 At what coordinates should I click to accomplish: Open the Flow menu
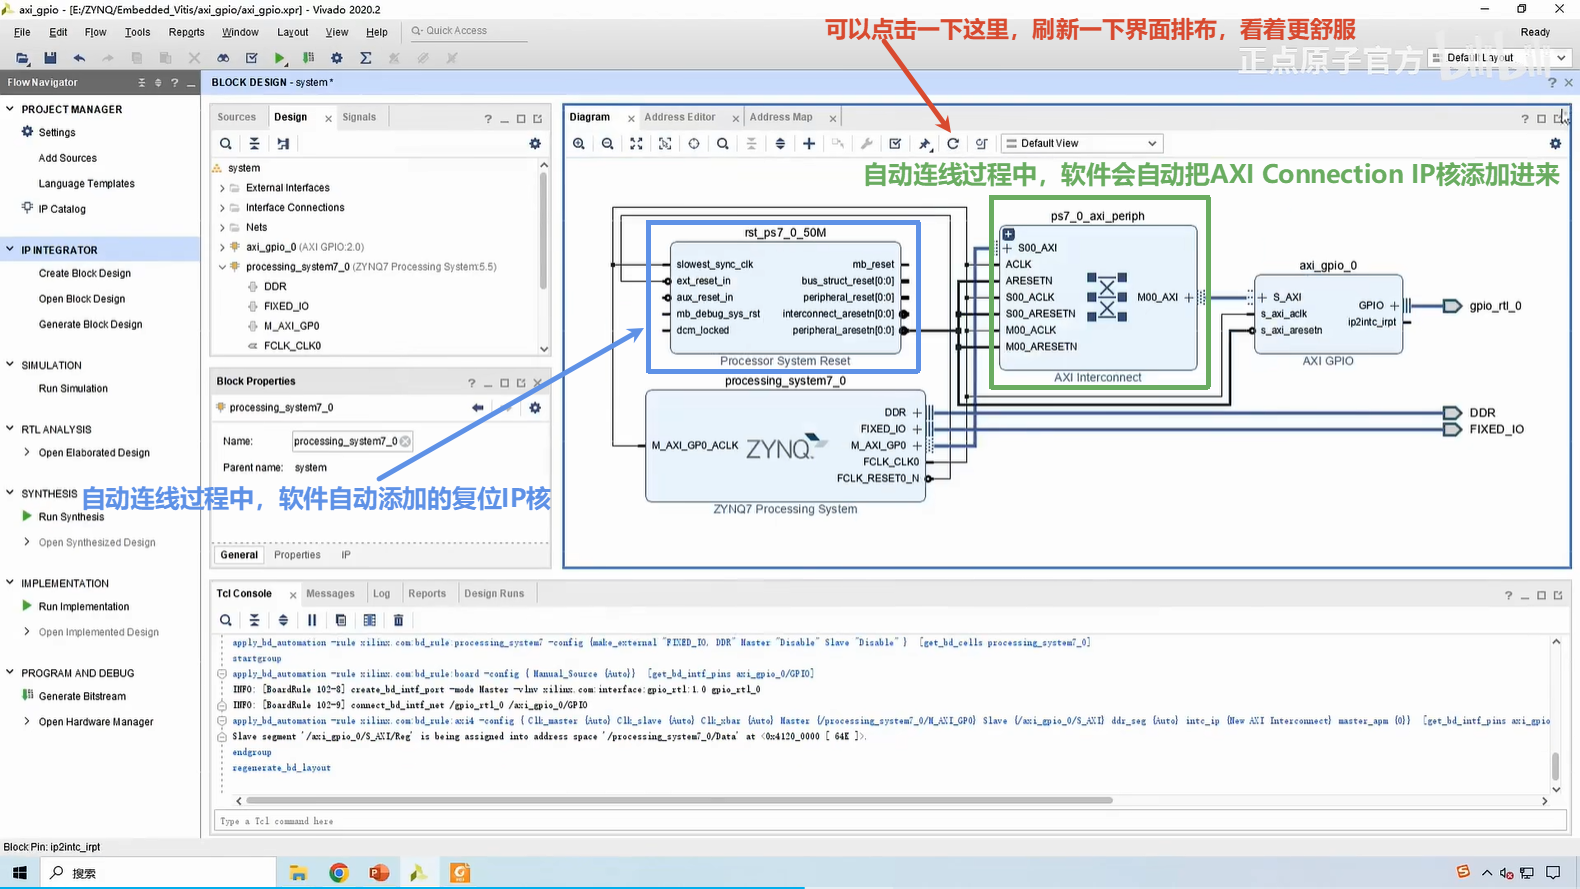click(x=95, y=32)
